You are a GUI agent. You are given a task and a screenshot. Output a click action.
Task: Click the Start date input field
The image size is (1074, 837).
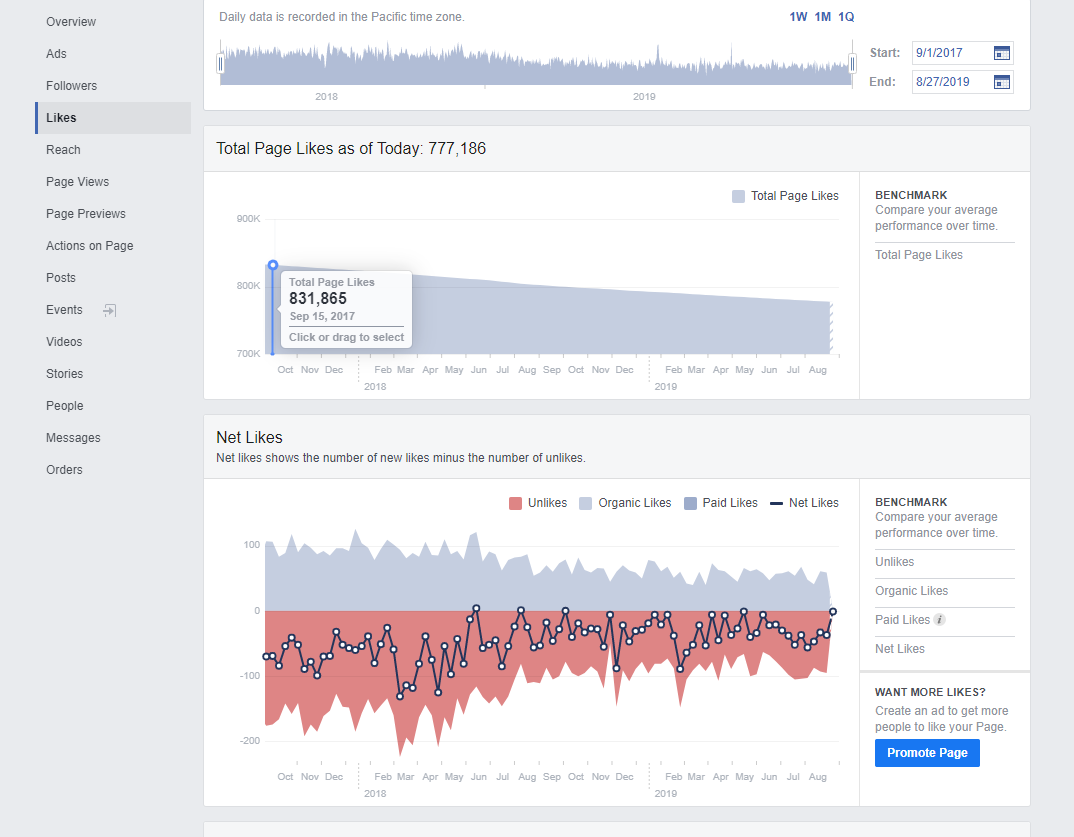(x=953, y=53)
